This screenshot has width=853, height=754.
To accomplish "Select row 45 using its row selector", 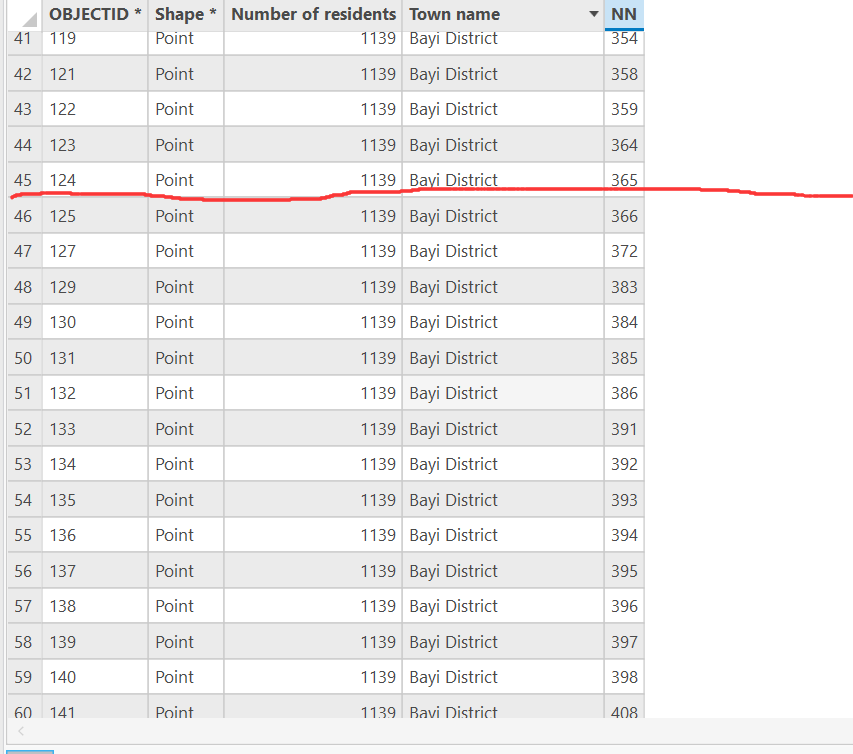I will click(23, 180).
